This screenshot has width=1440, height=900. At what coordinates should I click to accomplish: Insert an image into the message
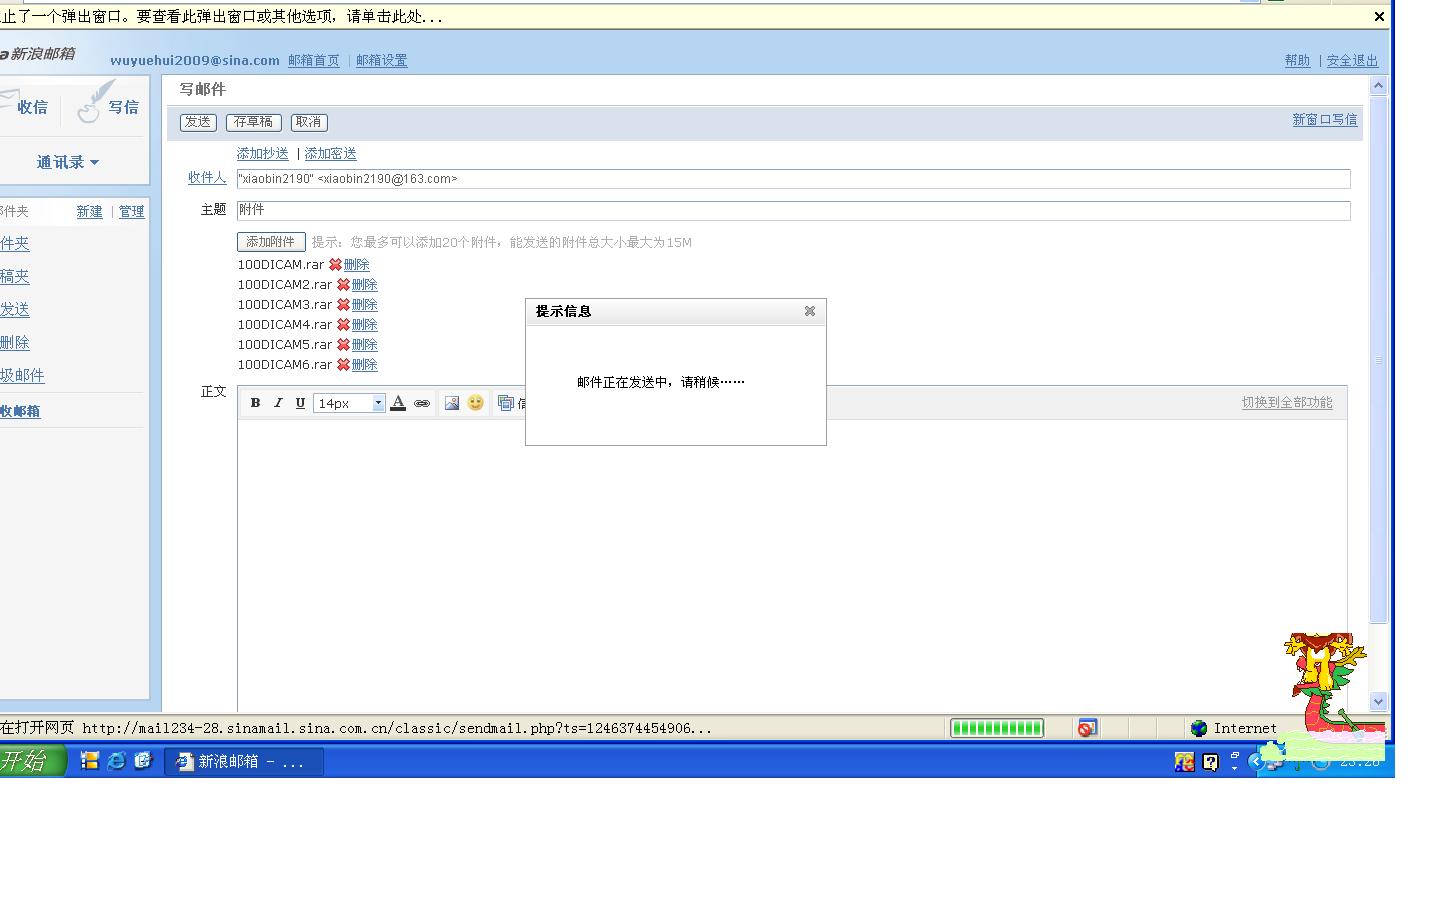pos(452,403)
